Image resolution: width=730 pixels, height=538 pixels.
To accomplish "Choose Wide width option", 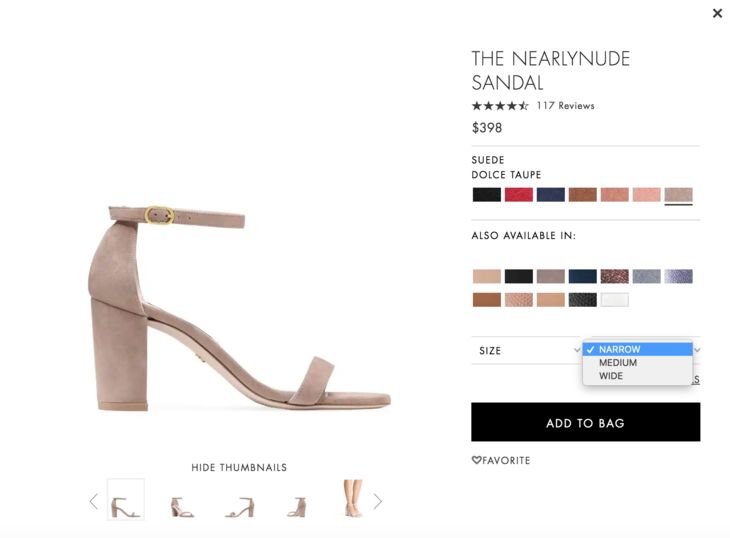I will point(611,377).
